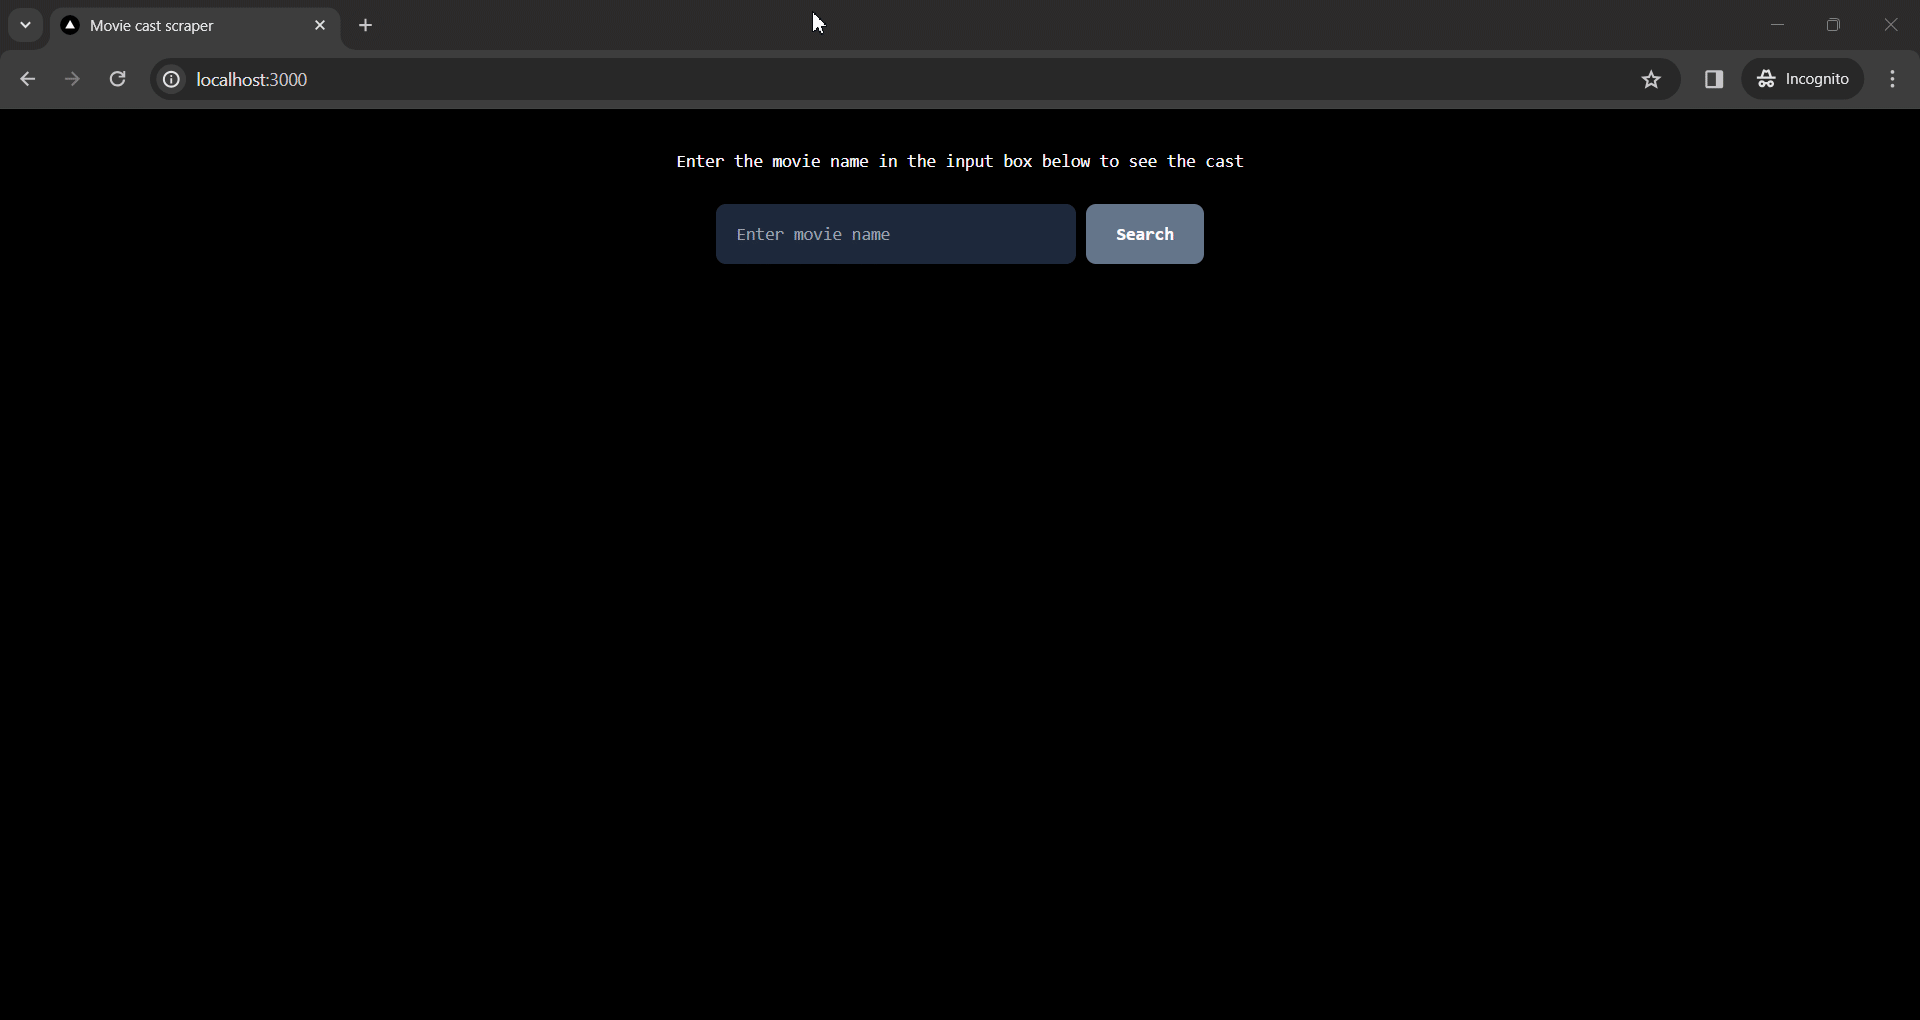This screenshot has width=1920, height=1020.
Task: Open the tab search dropdown chevron
Action: pos(25,25)
